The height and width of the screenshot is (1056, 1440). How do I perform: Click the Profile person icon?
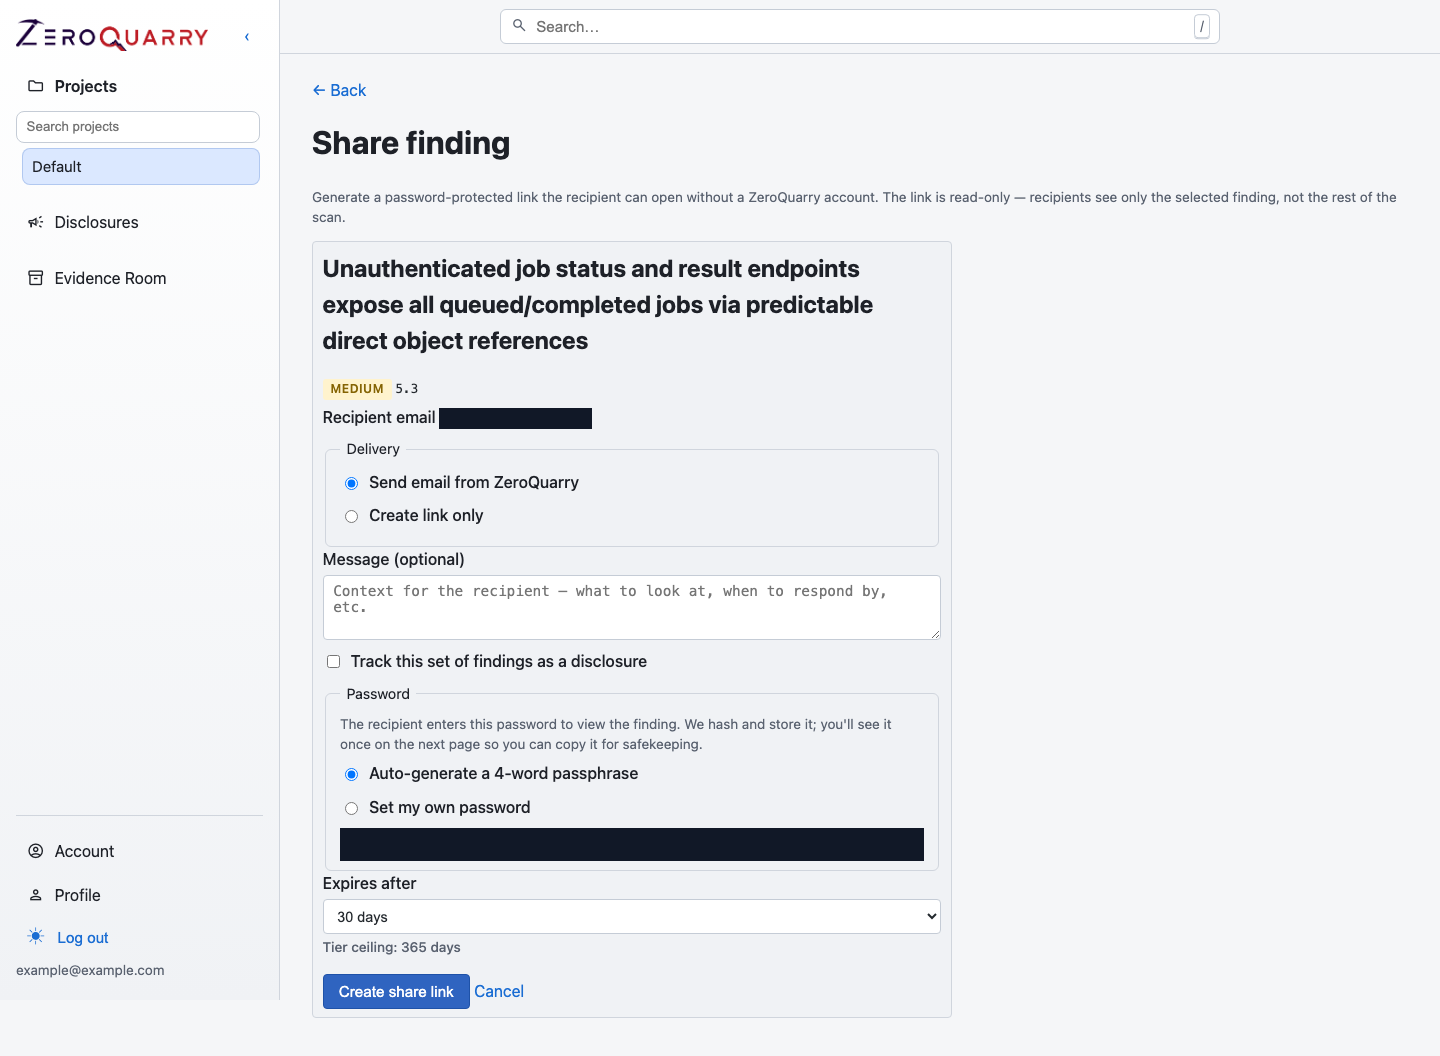tap(36, 895)
